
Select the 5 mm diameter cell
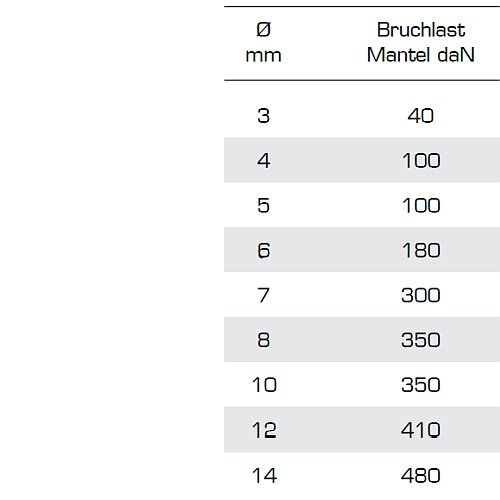(x=263, y=205)
